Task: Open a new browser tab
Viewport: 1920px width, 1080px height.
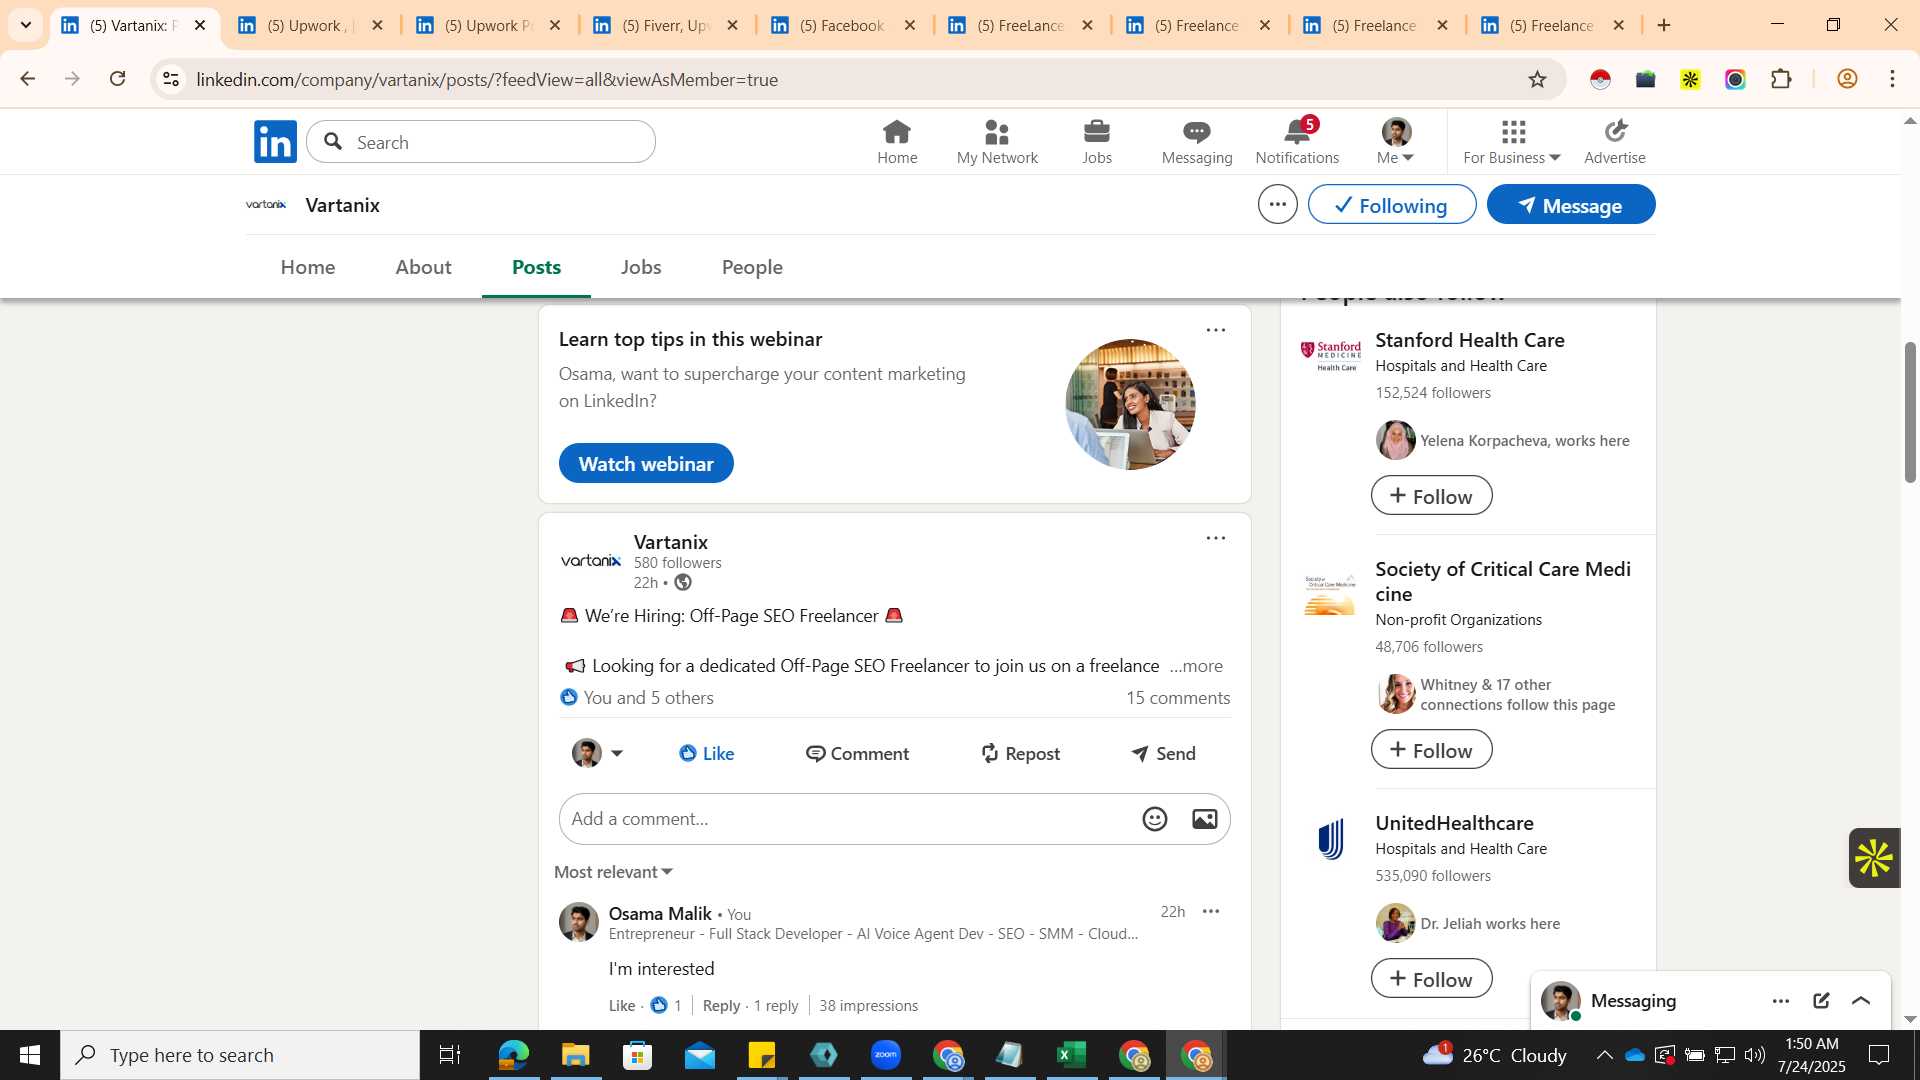Action: coord(1664,25)
